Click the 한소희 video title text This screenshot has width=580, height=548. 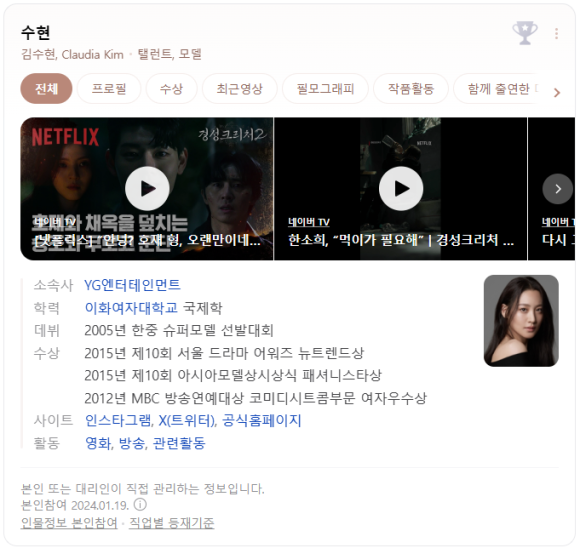(x=401, y=240)
